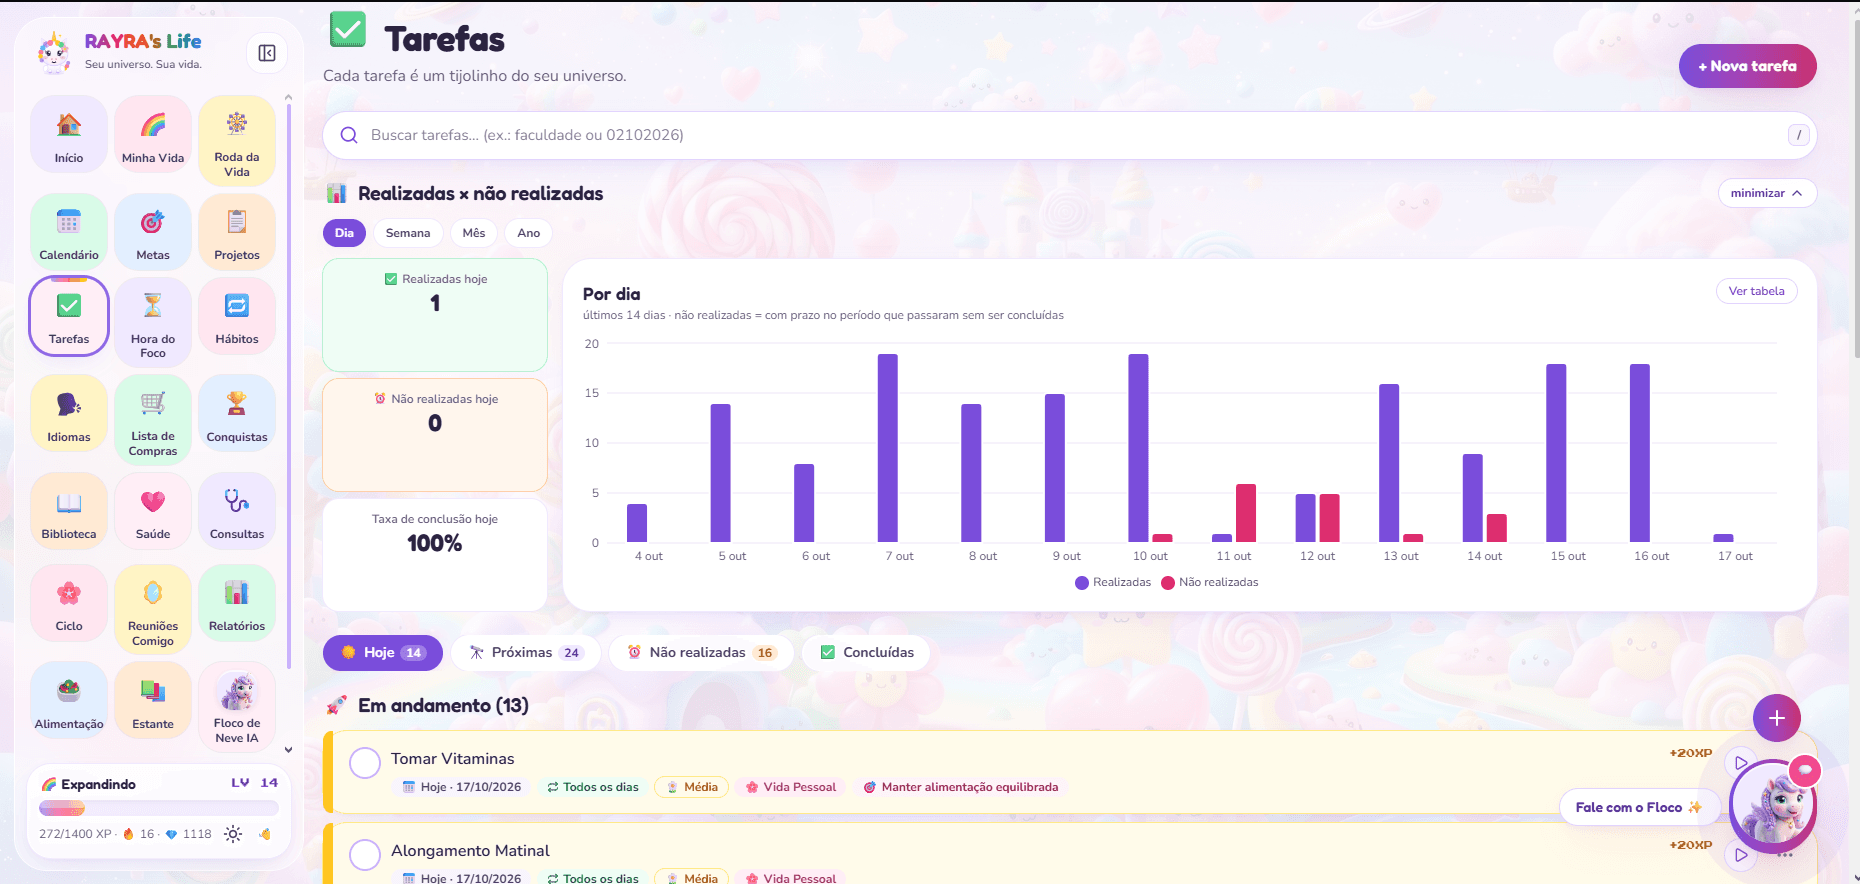
Task: View Conquistas trophy section
Action: 237,413
